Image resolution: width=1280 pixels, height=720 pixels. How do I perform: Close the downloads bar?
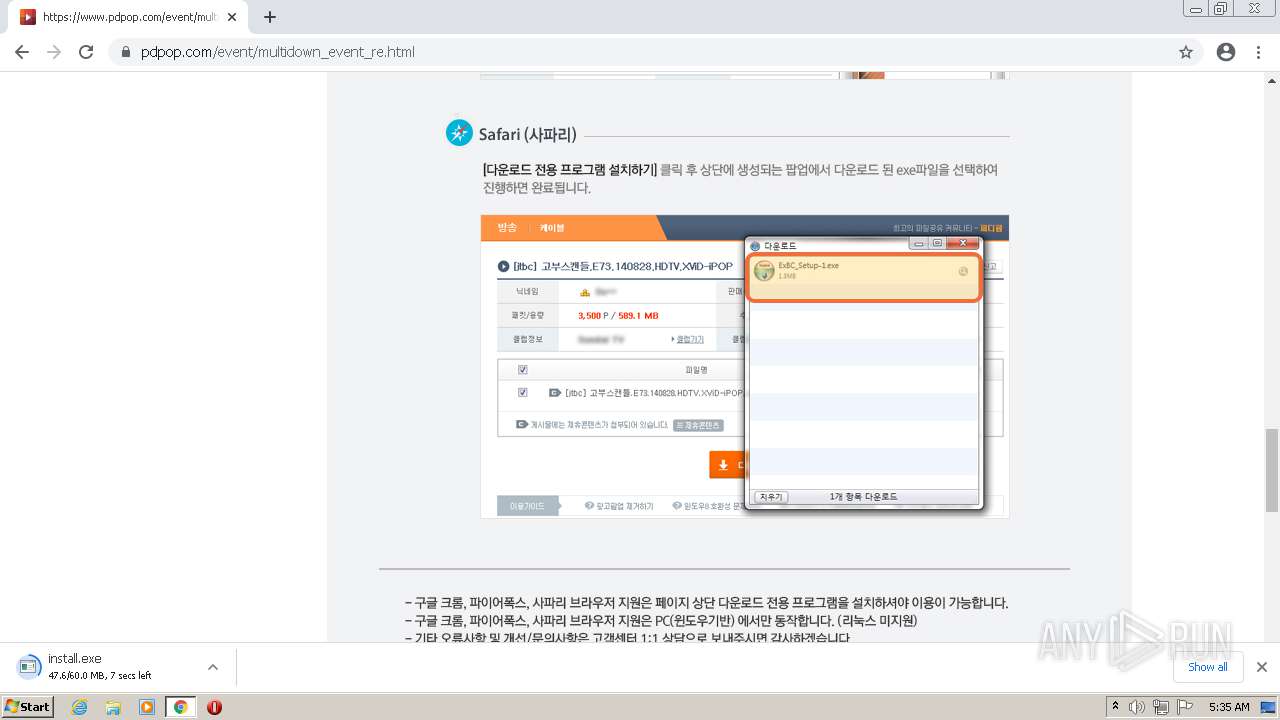coord(1261,667)
